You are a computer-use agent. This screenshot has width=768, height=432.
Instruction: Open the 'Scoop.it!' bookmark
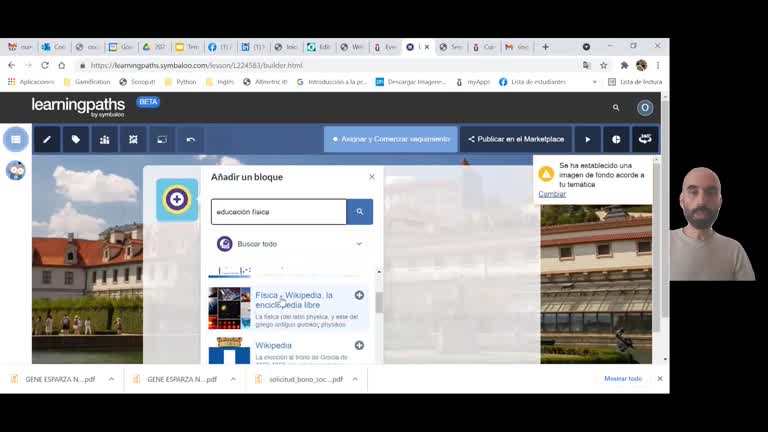(137, 82)
